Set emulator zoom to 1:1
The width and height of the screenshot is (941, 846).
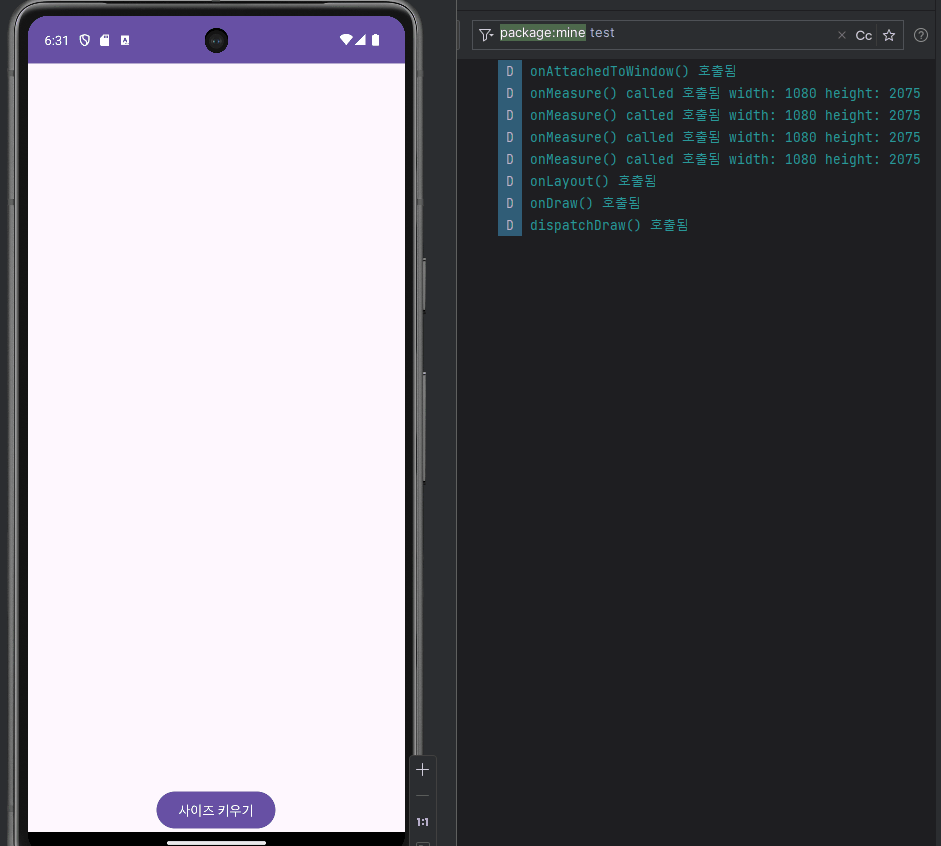coord(422,821)
